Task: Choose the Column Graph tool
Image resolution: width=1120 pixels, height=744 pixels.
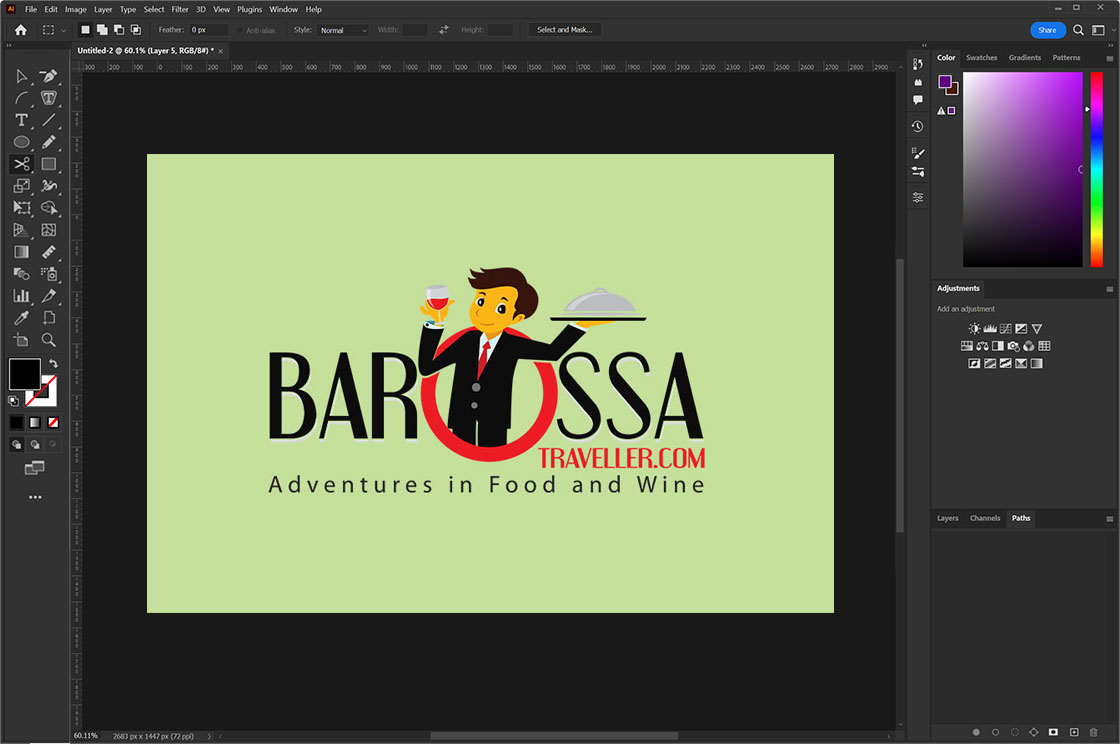Action: coord(21,296)
